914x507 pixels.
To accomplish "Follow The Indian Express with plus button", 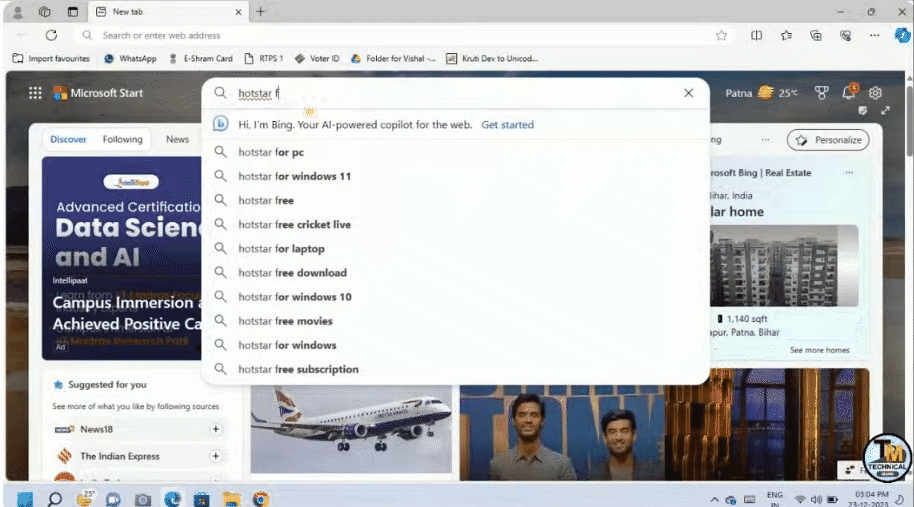I will [216, 456].
